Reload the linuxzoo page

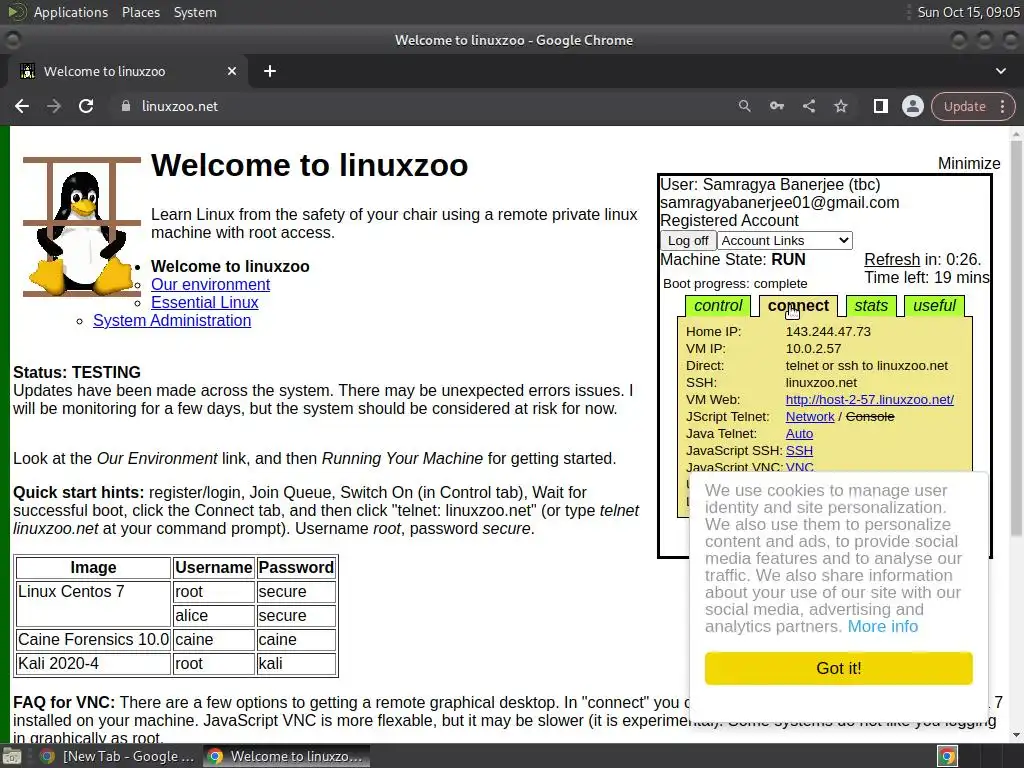pos(86,106)
